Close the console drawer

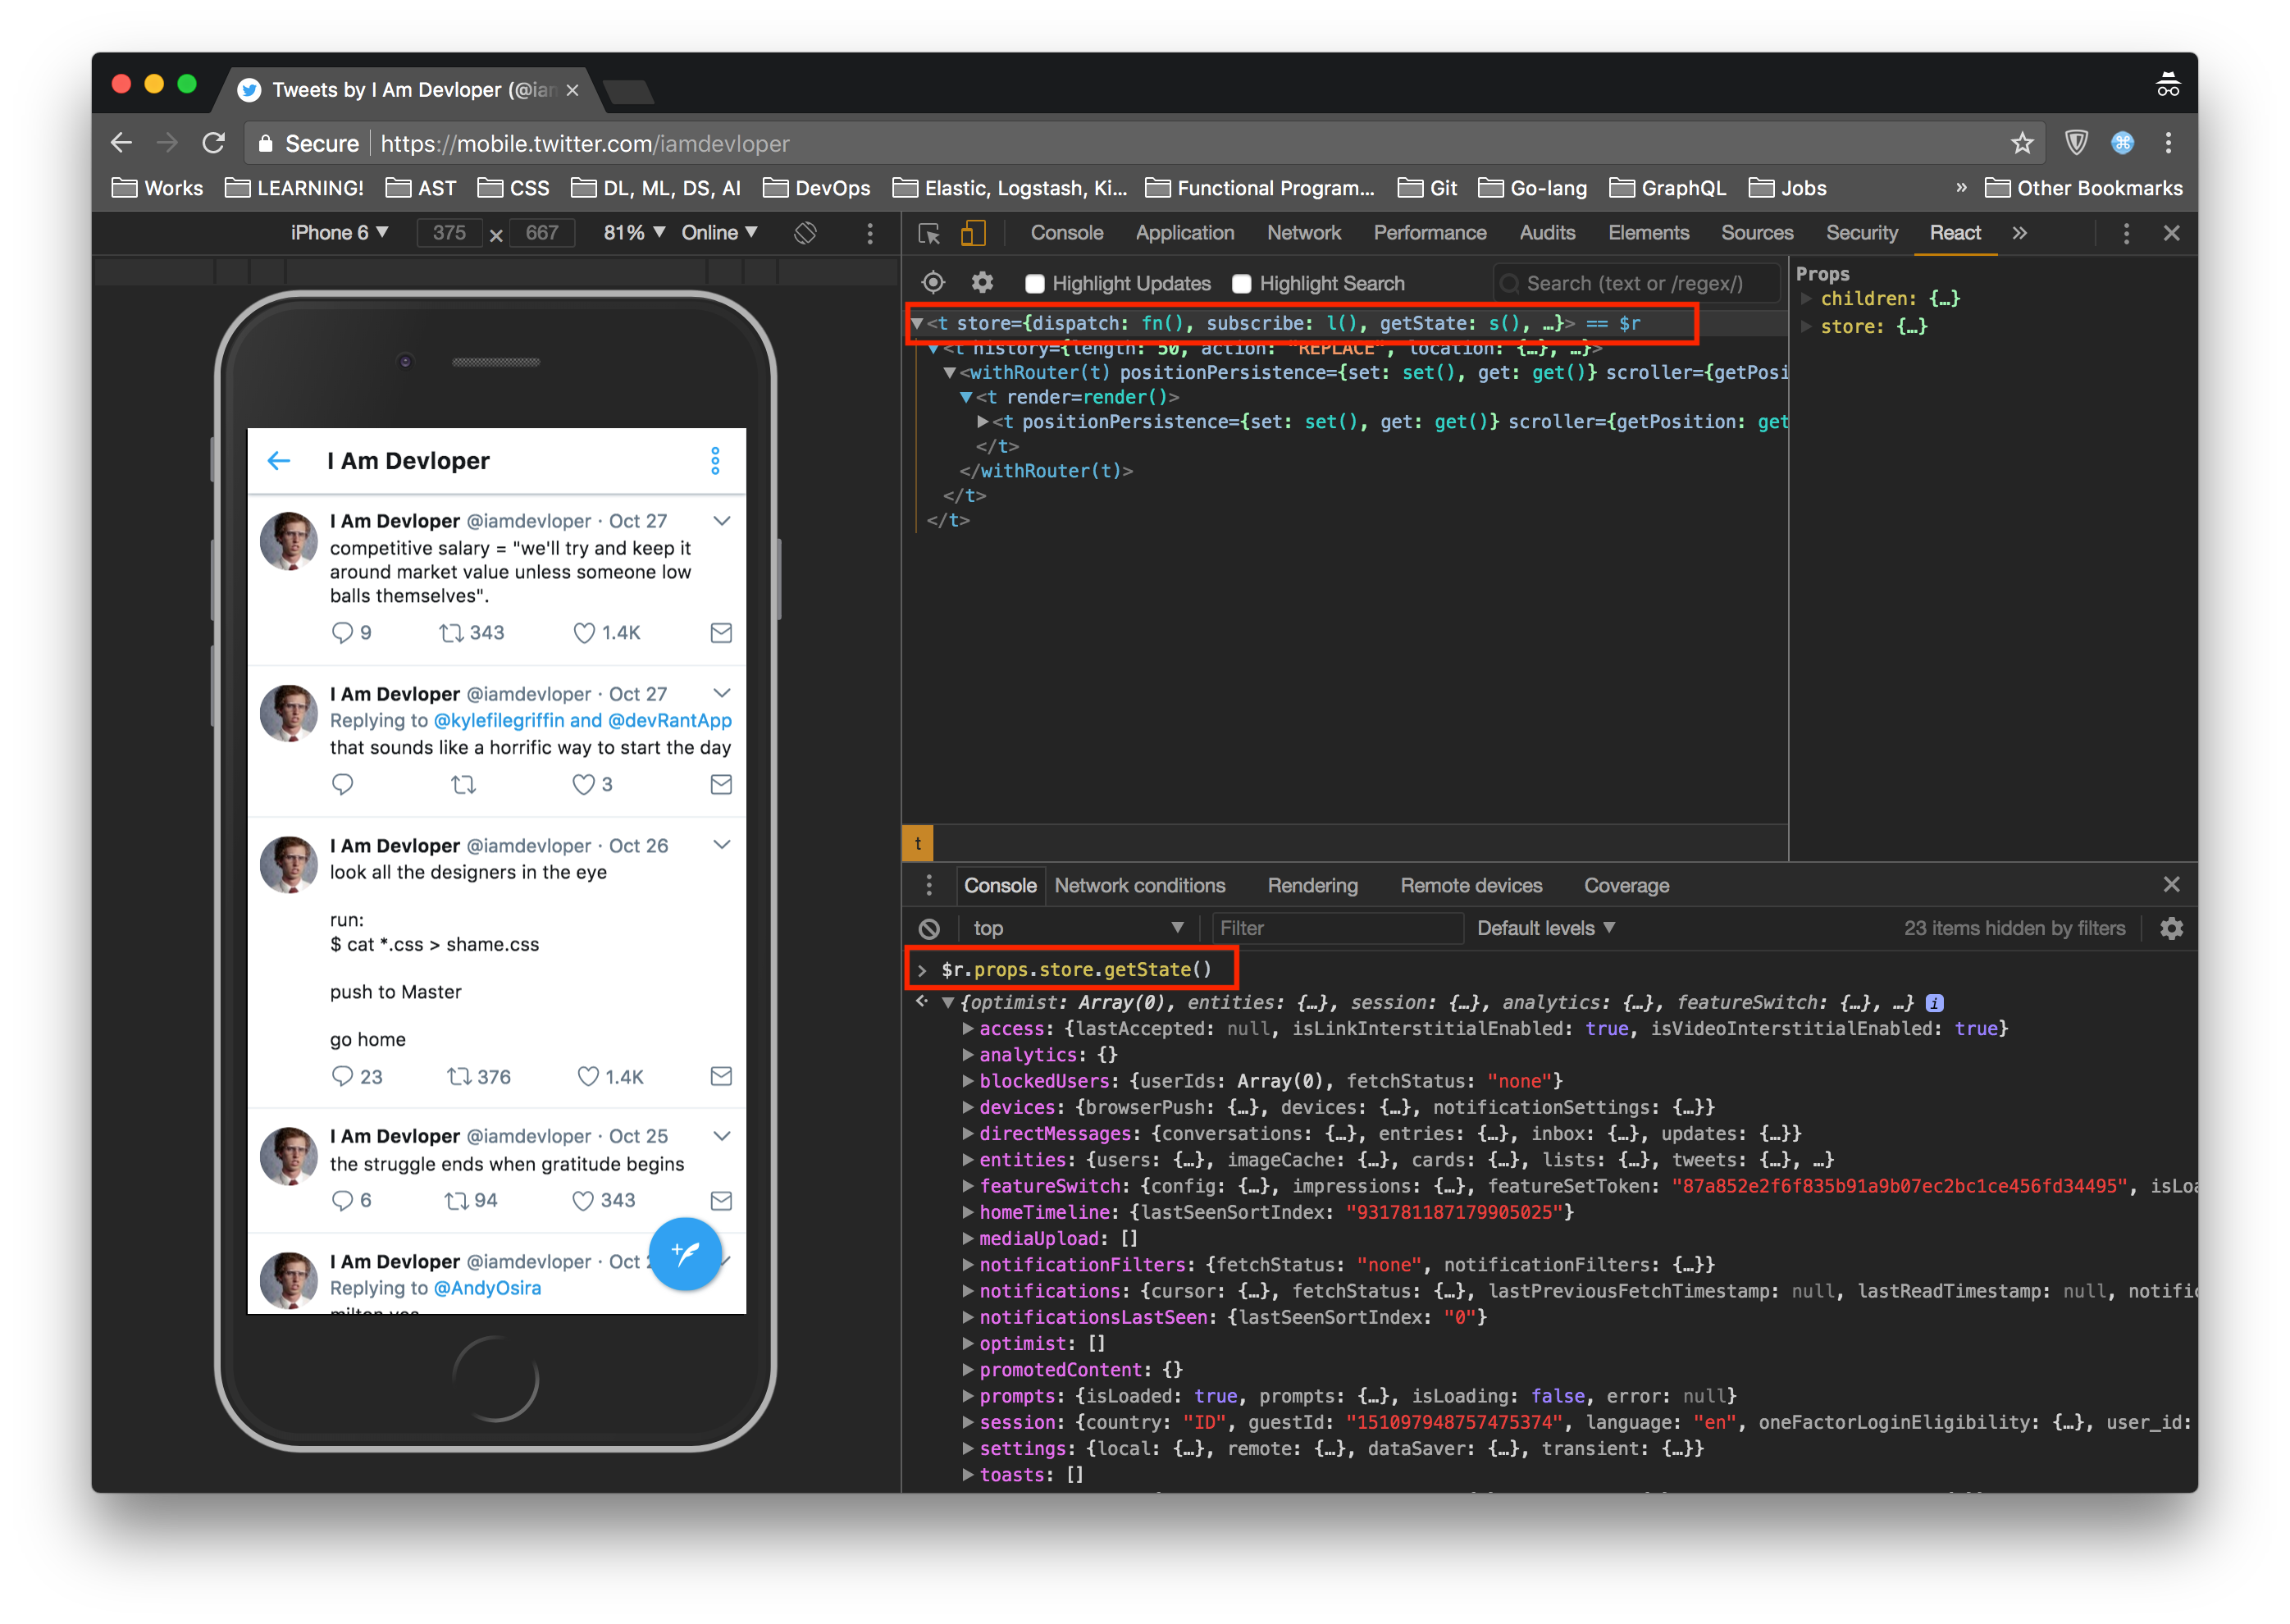2170,884
